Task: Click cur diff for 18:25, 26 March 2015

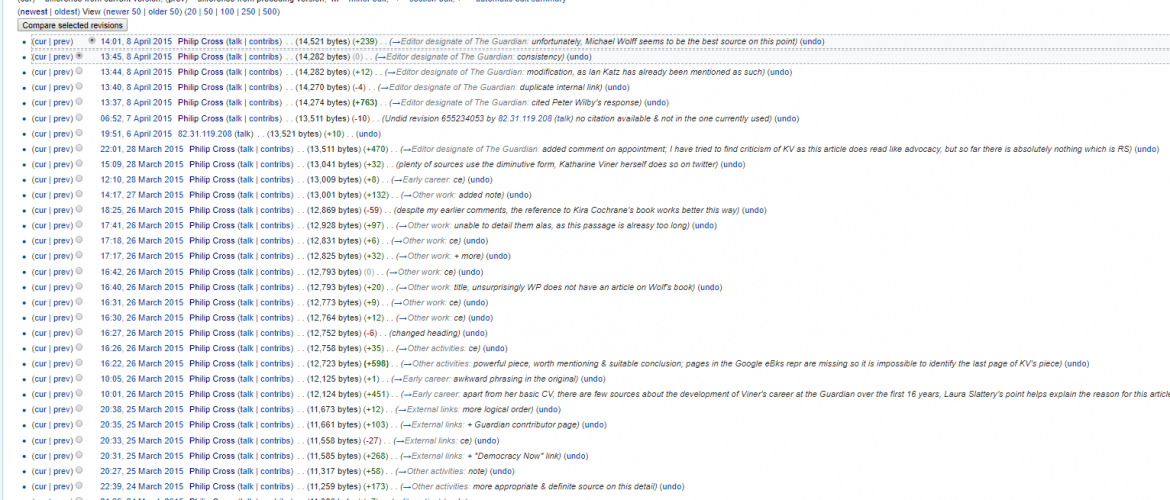Action: coord(40,210)
